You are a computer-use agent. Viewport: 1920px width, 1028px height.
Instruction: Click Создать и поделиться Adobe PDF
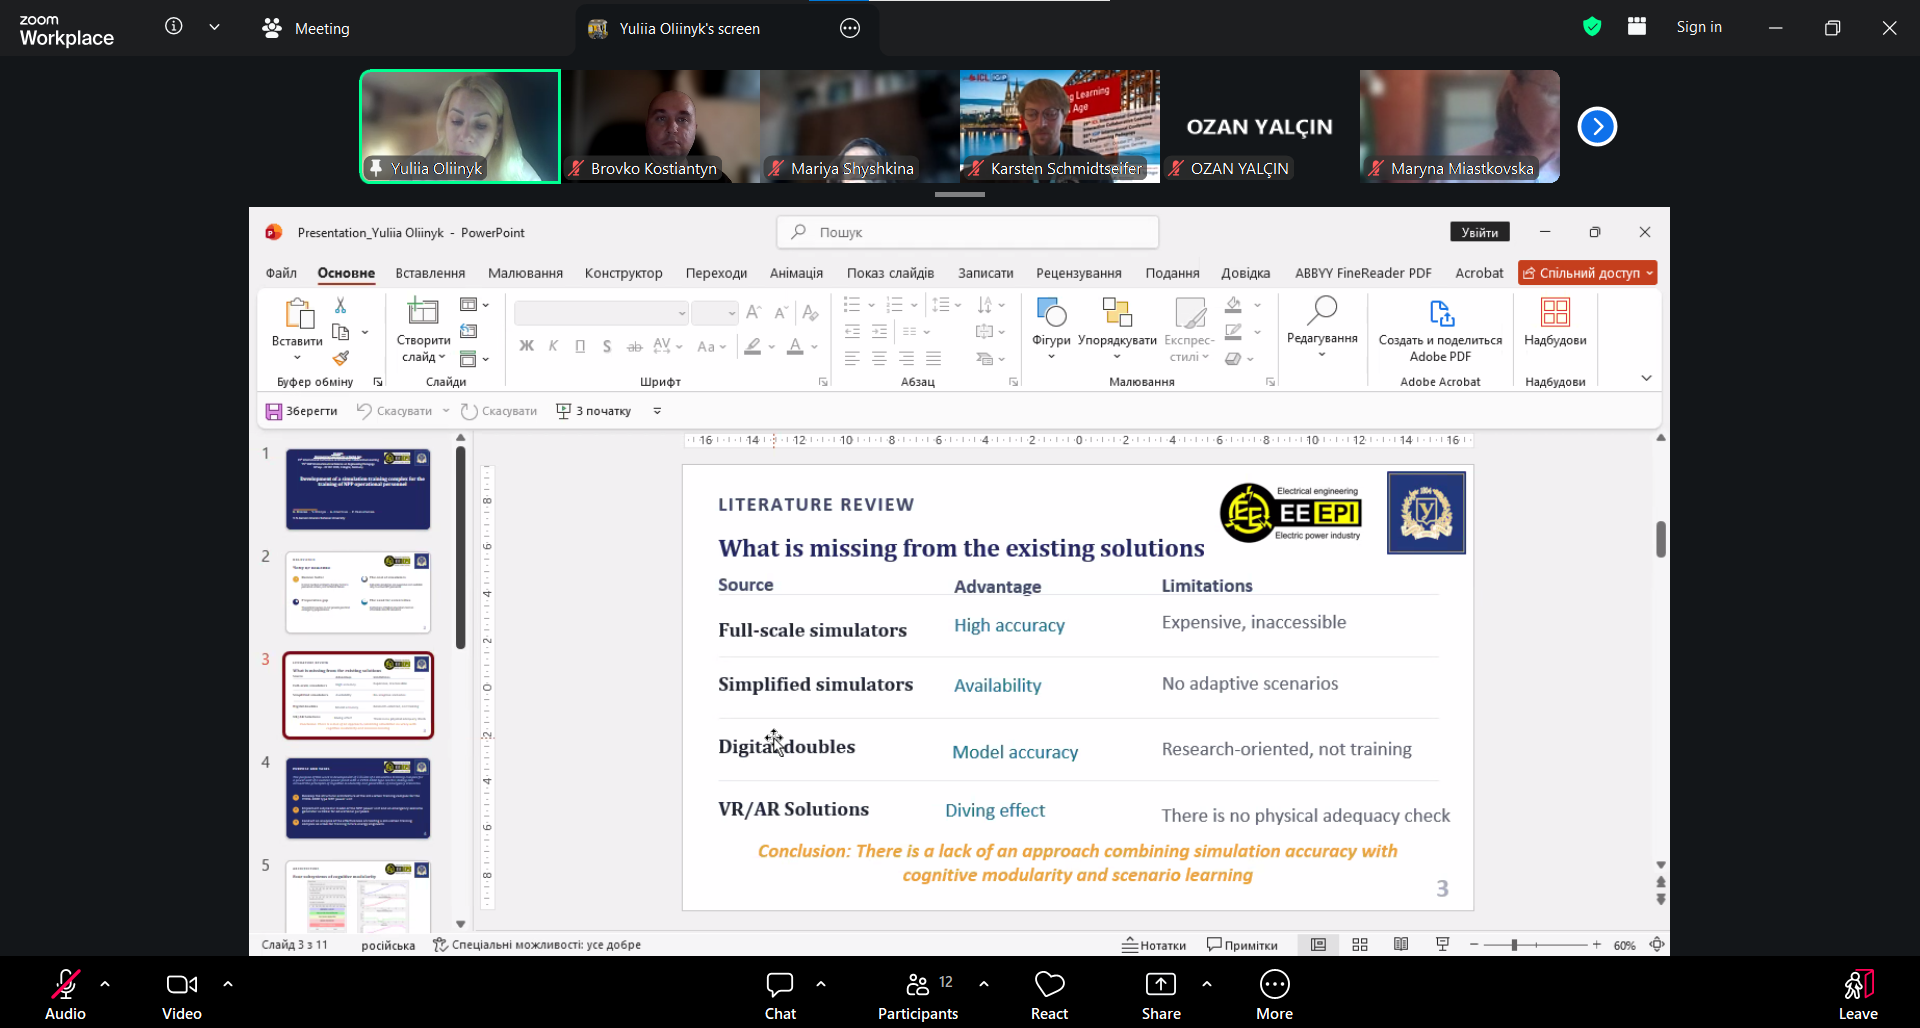pos(1440,329)
